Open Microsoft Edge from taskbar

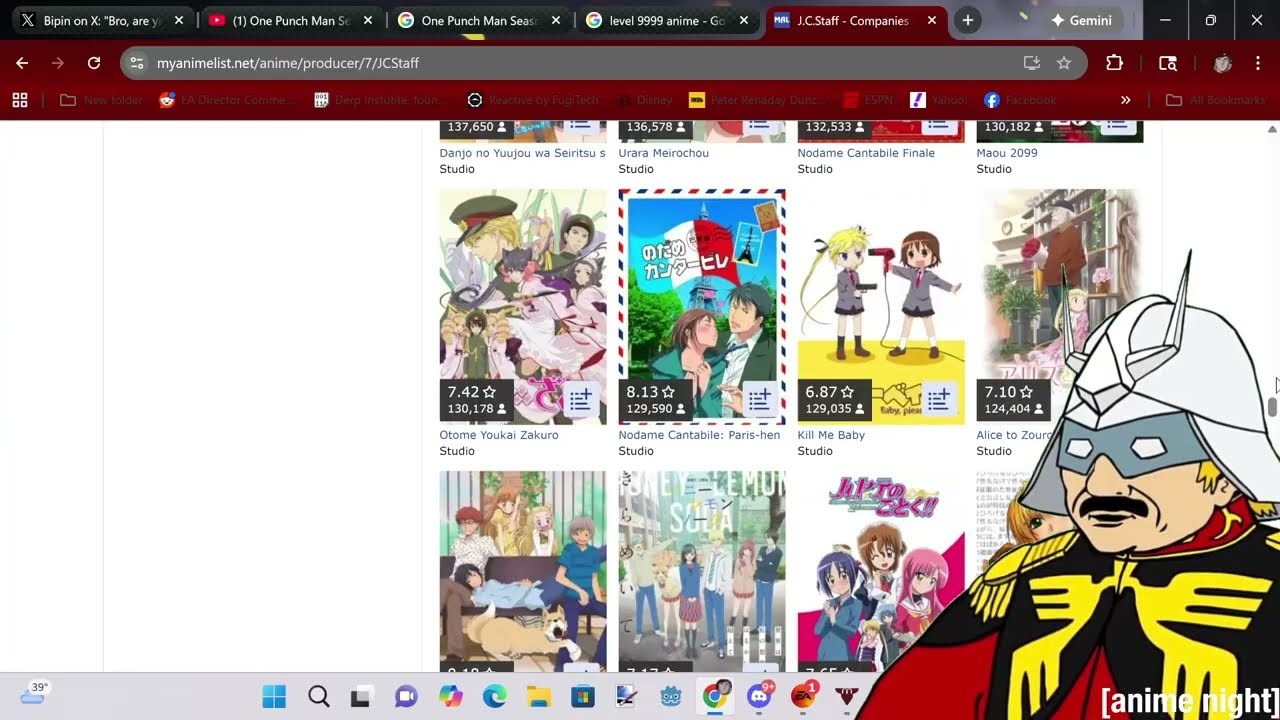495,696
